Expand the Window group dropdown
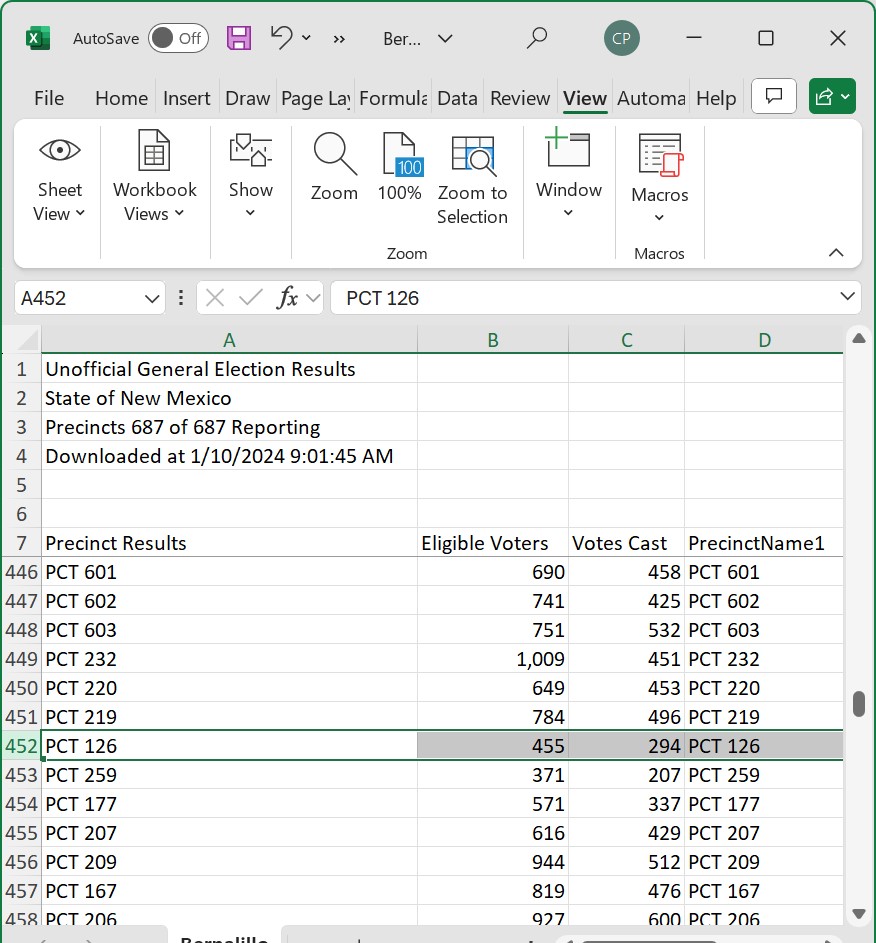 point(568,174)
